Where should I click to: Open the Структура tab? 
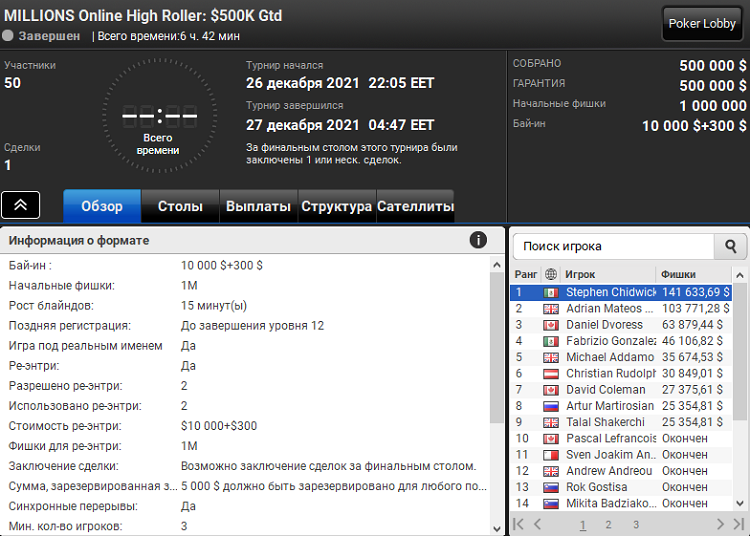click(x=336, y=207)
